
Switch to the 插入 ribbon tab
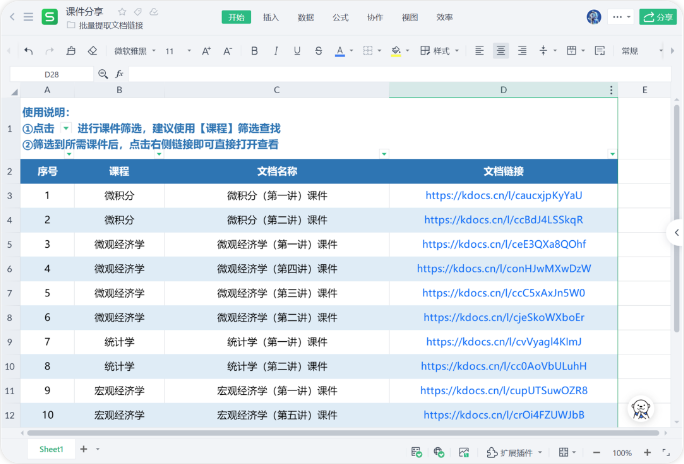271,17
